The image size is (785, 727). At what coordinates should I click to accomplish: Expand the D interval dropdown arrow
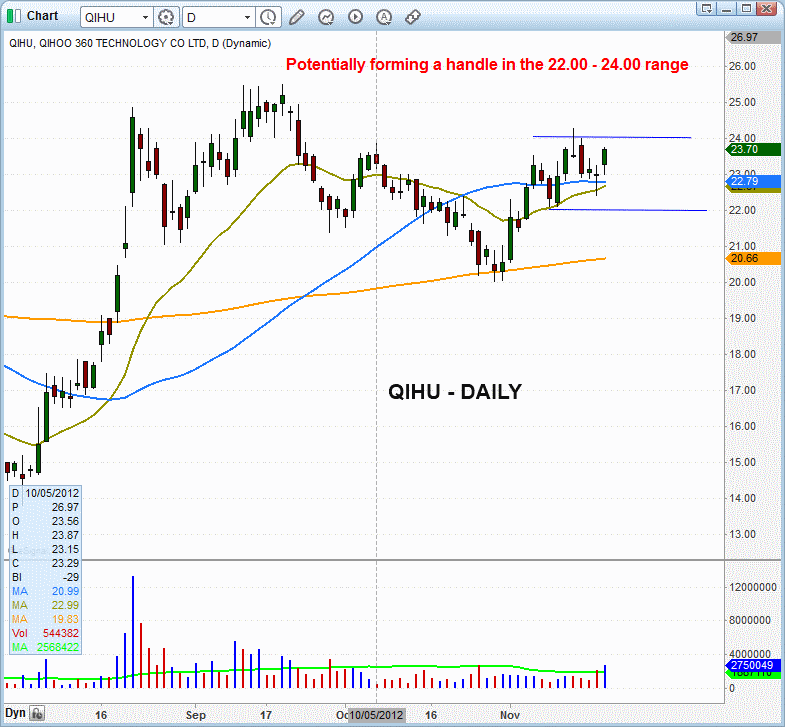247,18
